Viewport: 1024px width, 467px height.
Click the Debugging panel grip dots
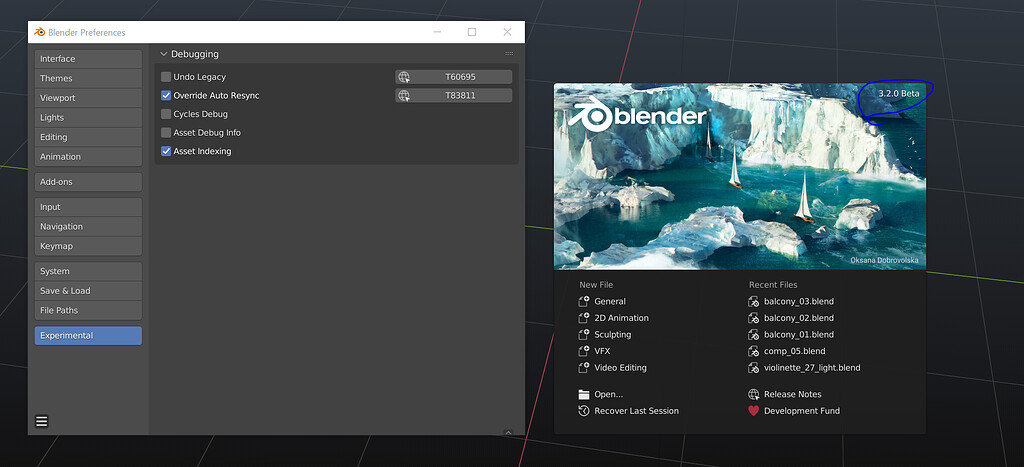pos(509,54)
